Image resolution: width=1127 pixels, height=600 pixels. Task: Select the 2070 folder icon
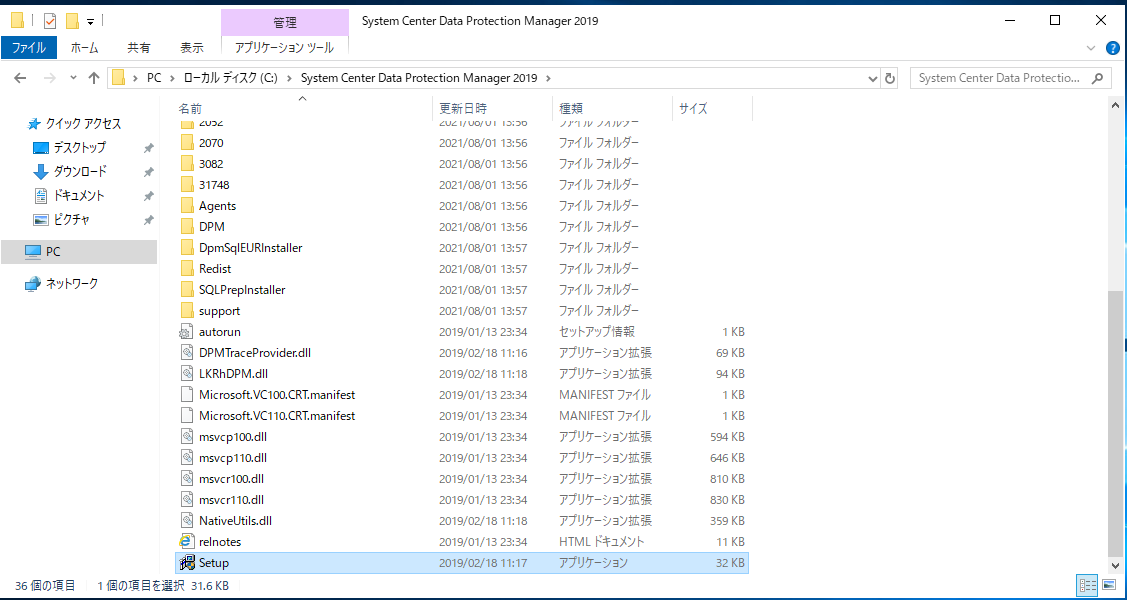coord(187,143)
